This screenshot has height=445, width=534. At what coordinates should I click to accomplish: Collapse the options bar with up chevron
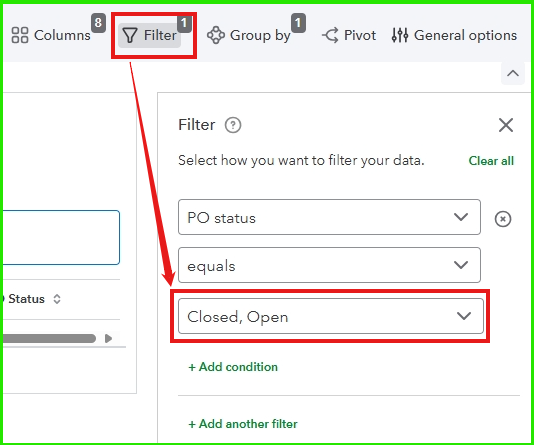tap(513, 73)
